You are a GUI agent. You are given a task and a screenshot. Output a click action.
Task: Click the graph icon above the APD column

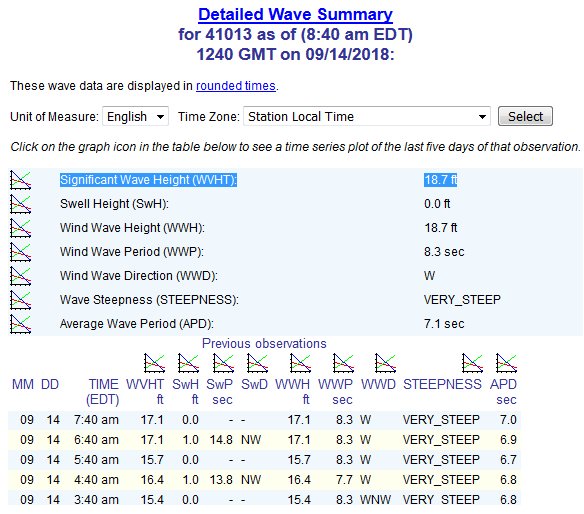pos(506,363)
